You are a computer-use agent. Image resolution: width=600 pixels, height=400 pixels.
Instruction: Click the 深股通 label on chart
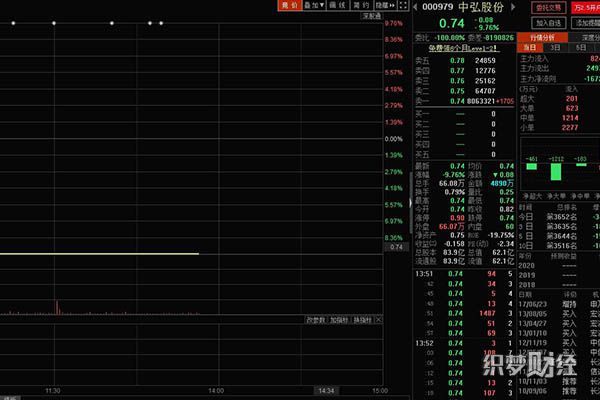371,17
